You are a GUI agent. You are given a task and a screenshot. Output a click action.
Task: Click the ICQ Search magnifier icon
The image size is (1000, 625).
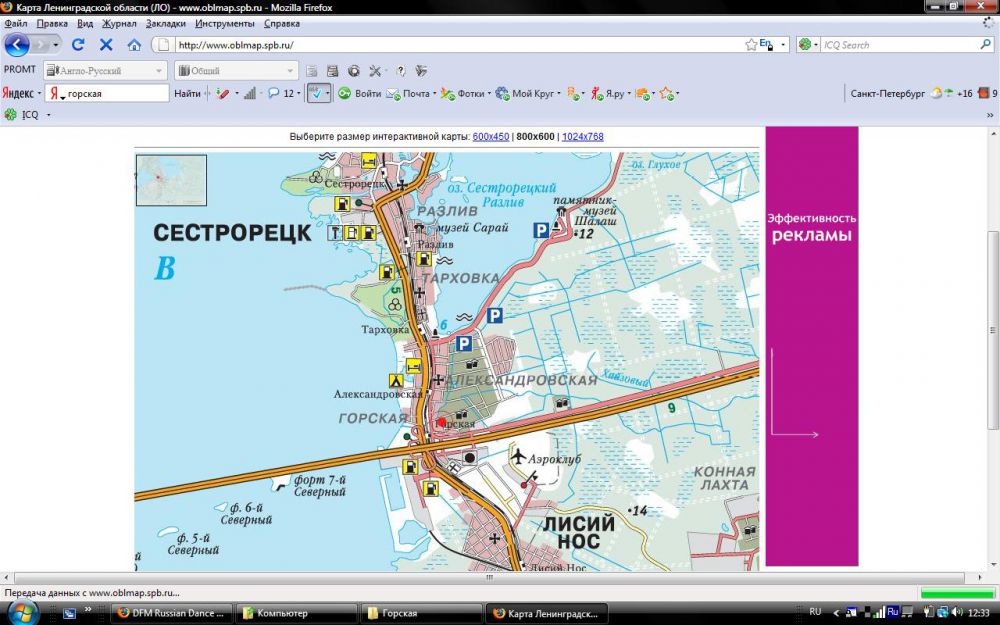(985, 45)
